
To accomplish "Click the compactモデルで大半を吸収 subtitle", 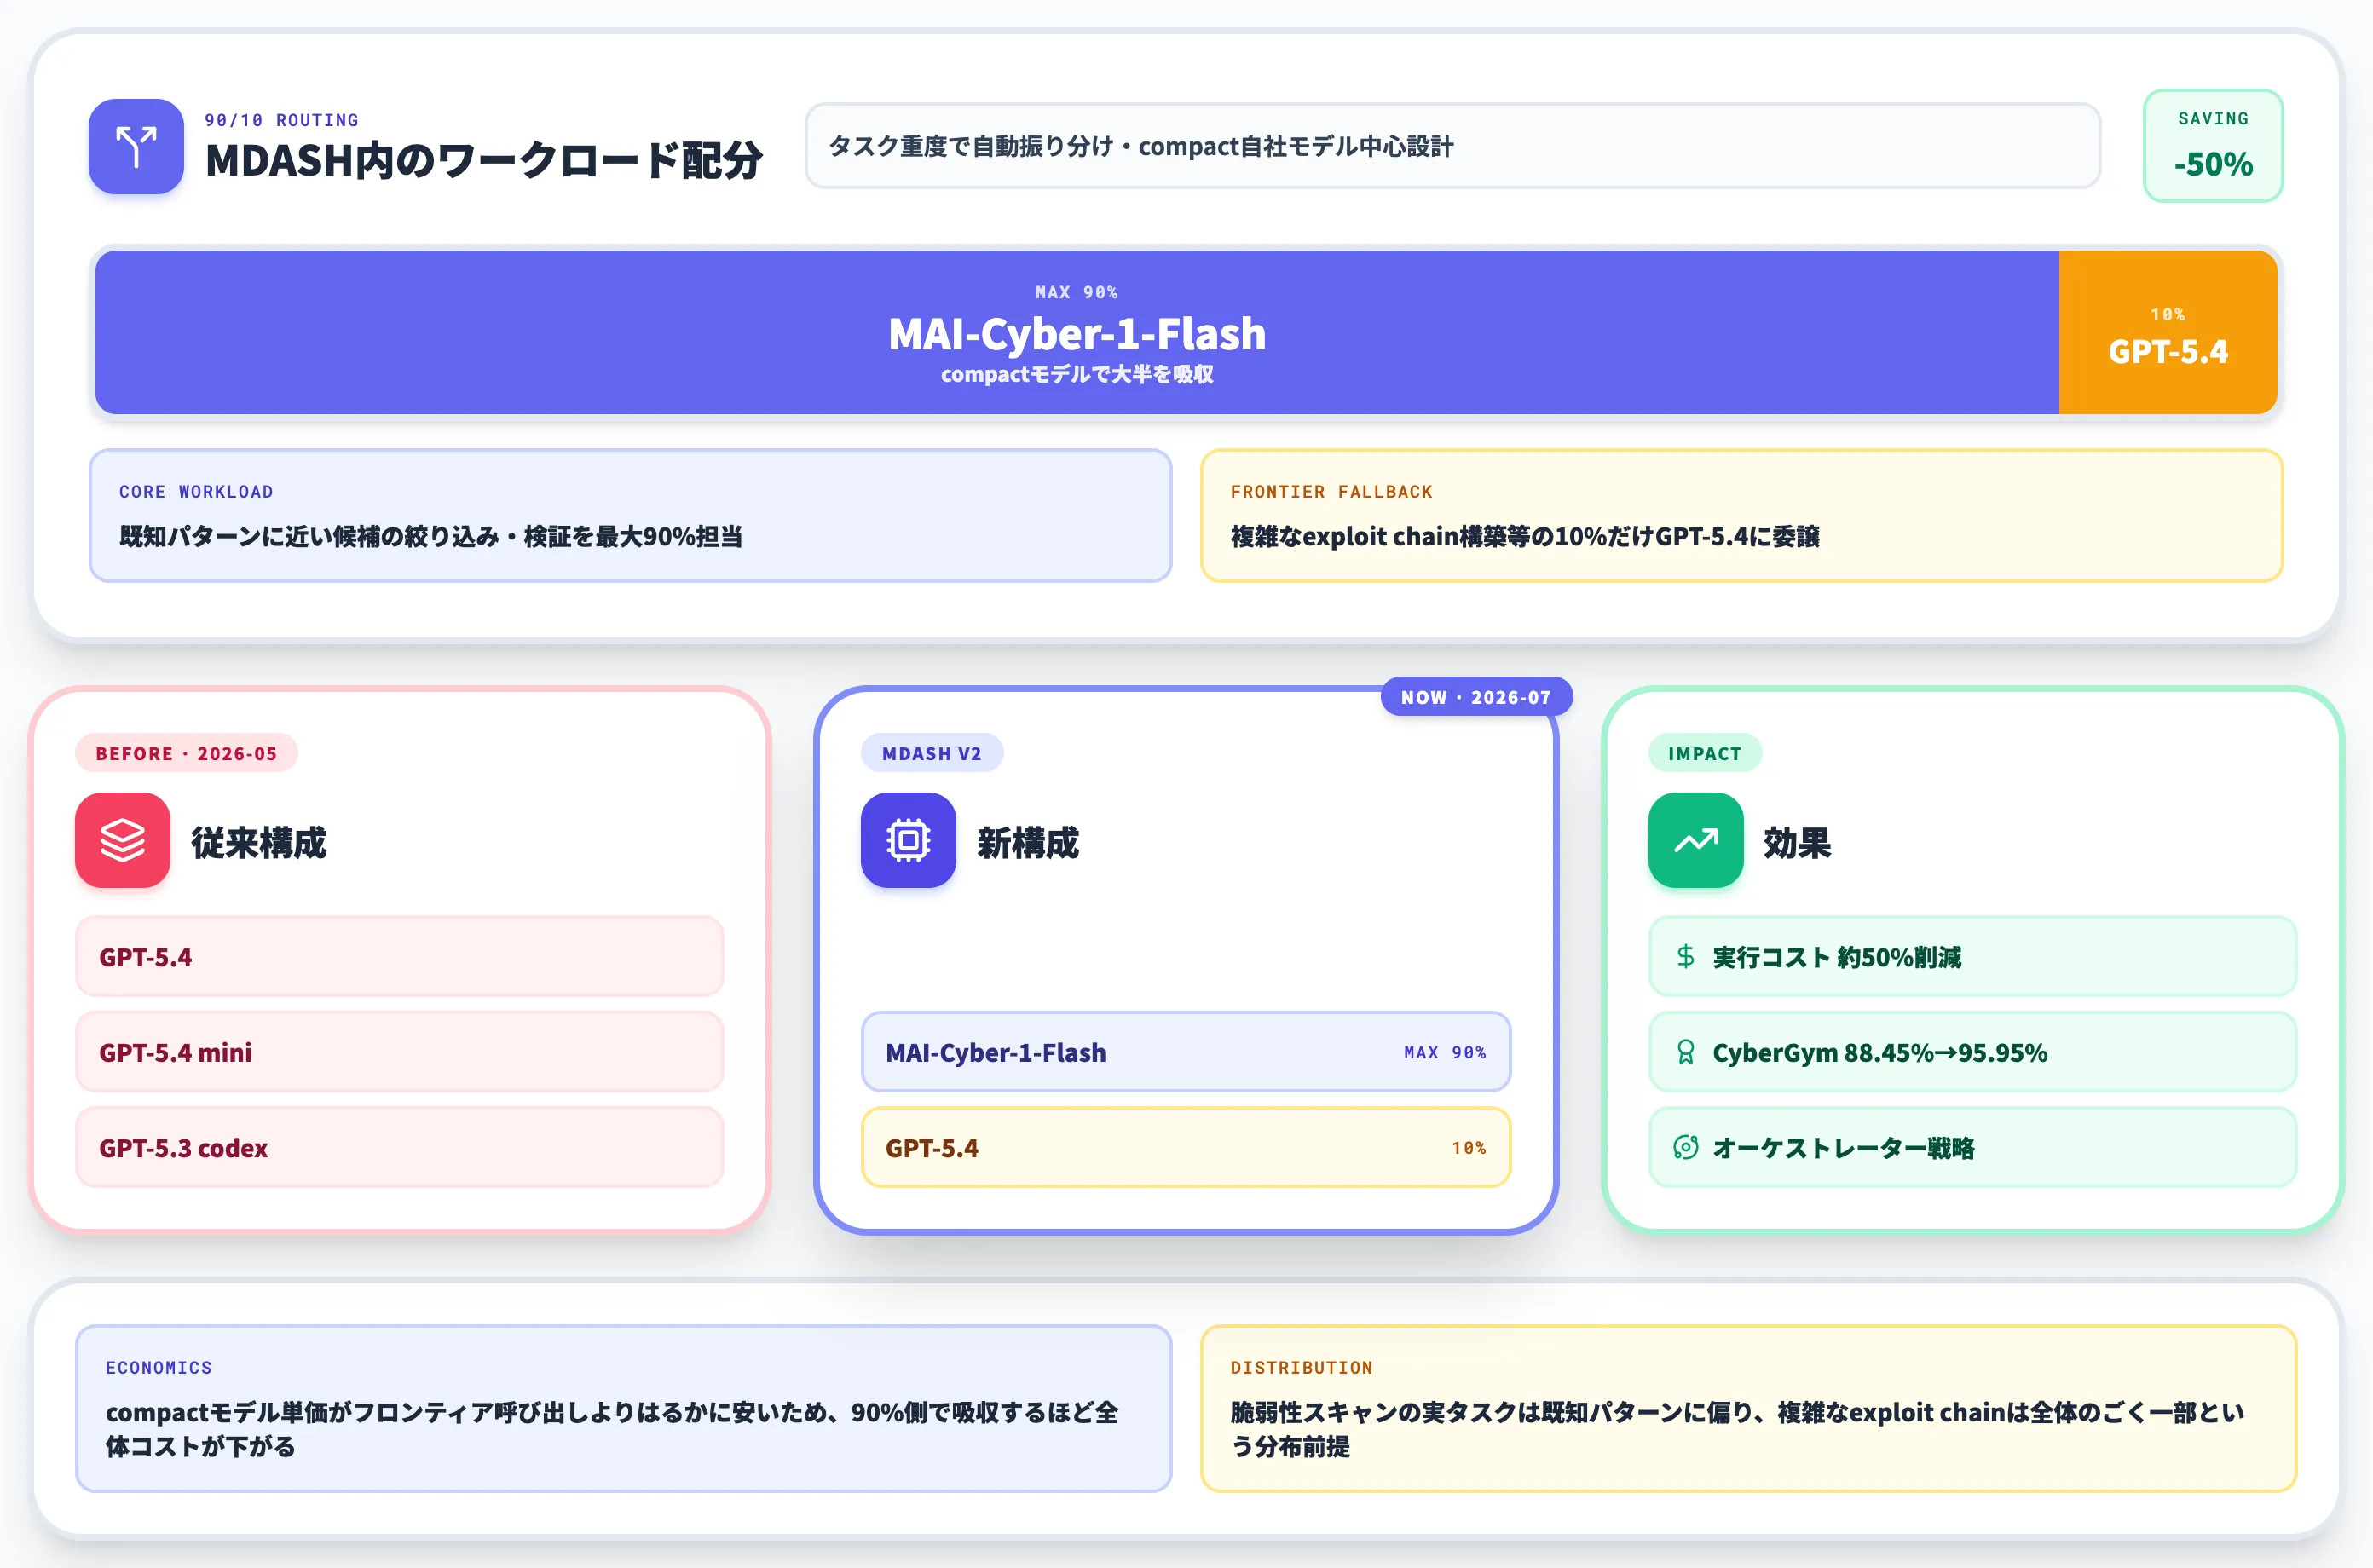I will click(1077, 374).
